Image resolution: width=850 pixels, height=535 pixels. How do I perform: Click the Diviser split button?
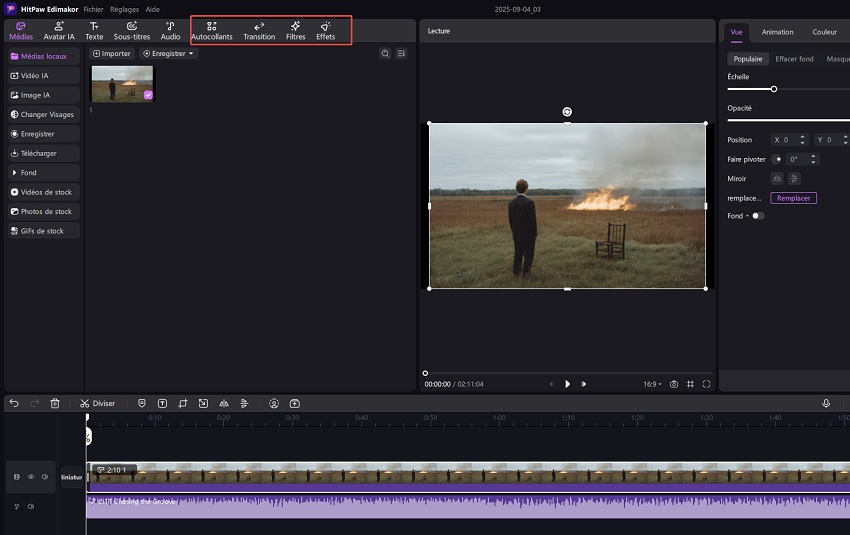pyautogui.click(x=98, y=403)
